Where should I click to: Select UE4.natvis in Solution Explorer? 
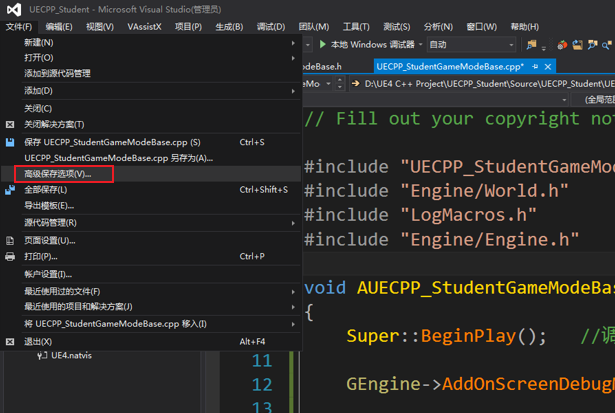click(71, 355)
